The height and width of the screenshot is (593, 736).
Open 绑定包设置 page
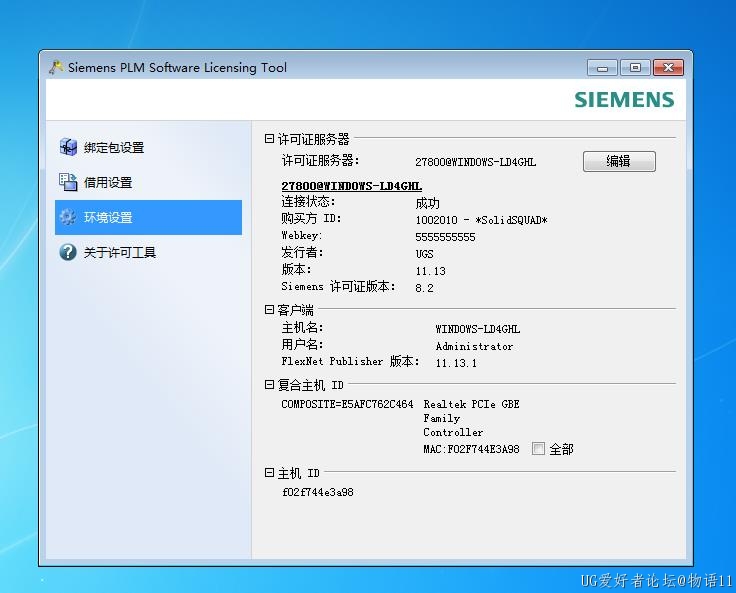pos(148,147)
